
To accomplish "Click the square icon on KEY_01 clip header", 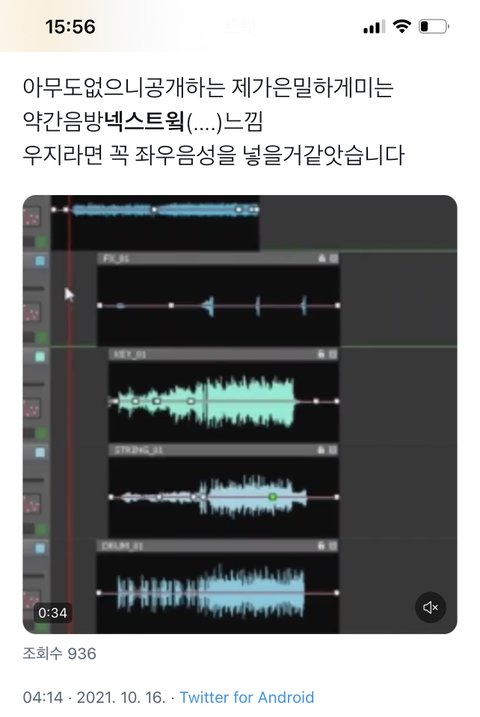I will pos(333,354).
